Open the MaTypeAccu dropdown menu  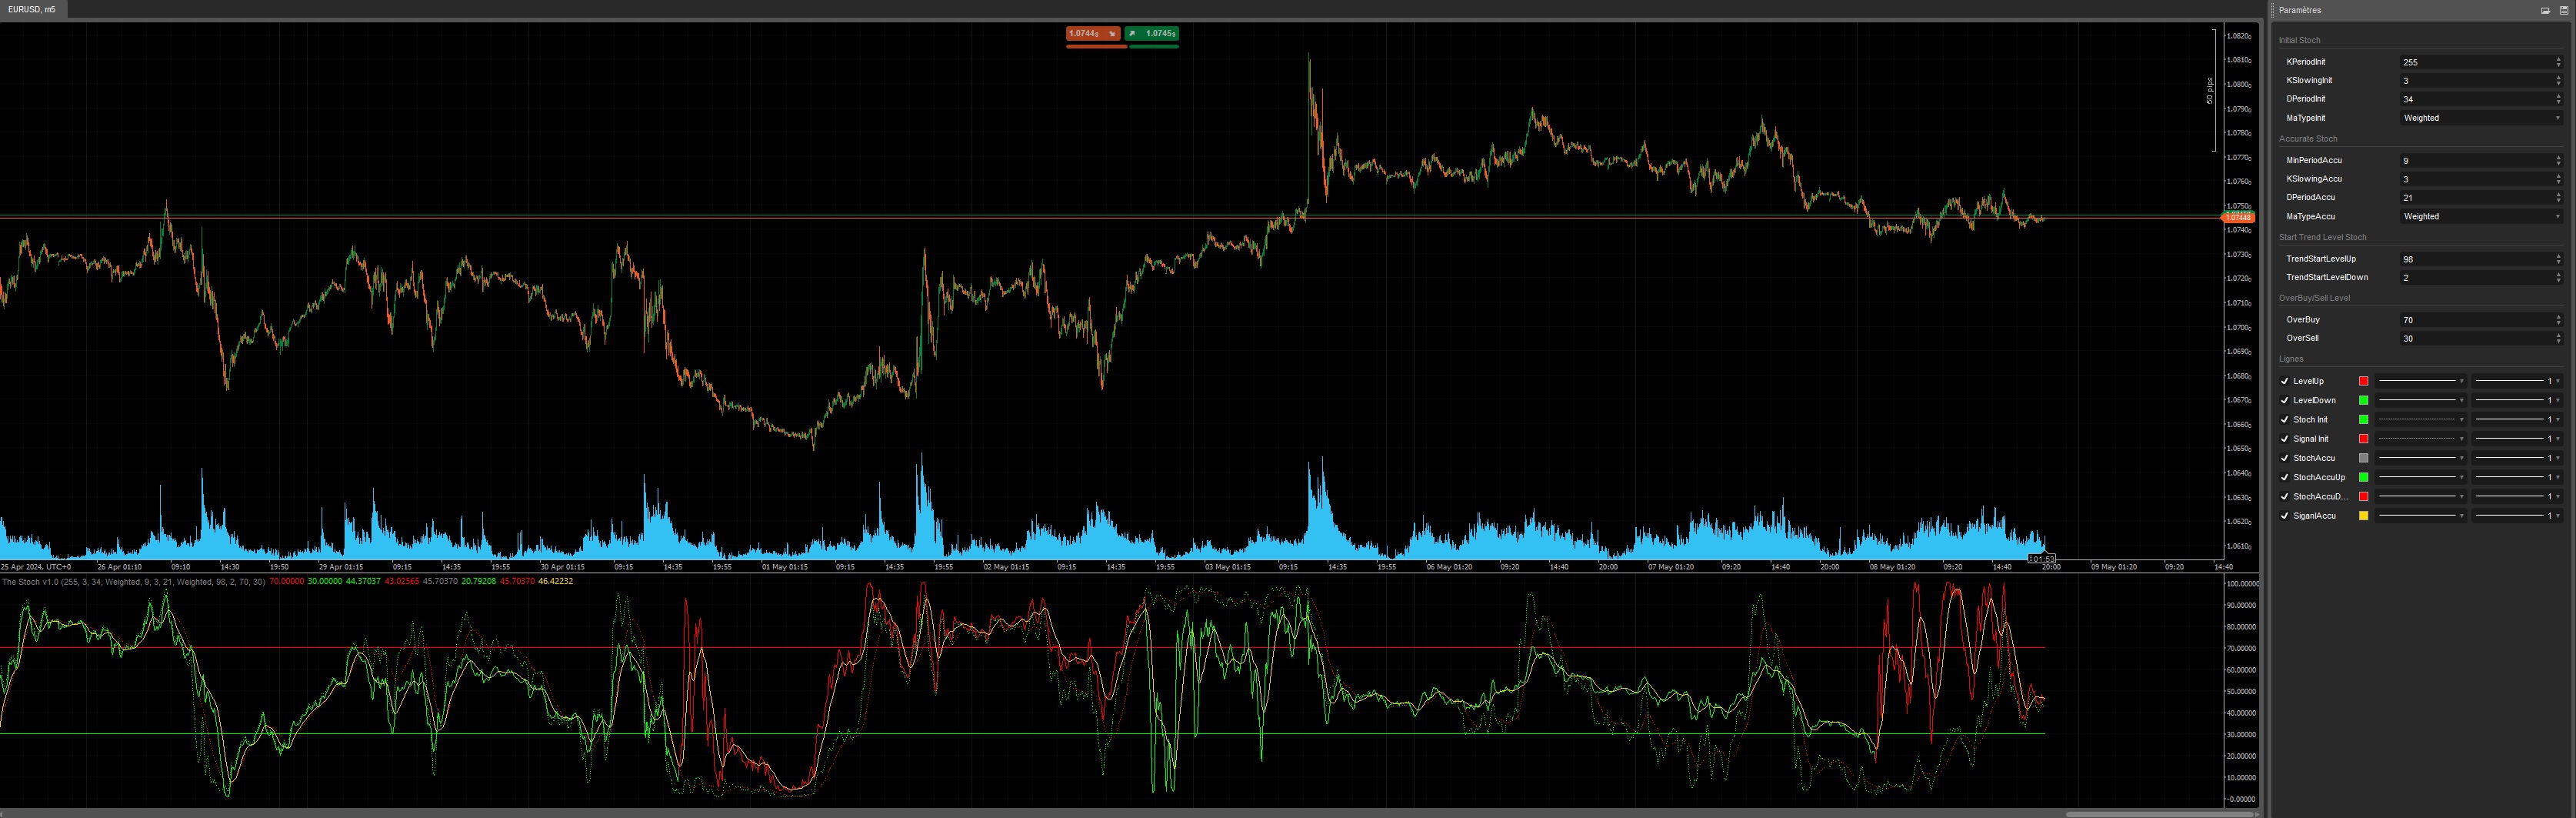(2480, 216)
